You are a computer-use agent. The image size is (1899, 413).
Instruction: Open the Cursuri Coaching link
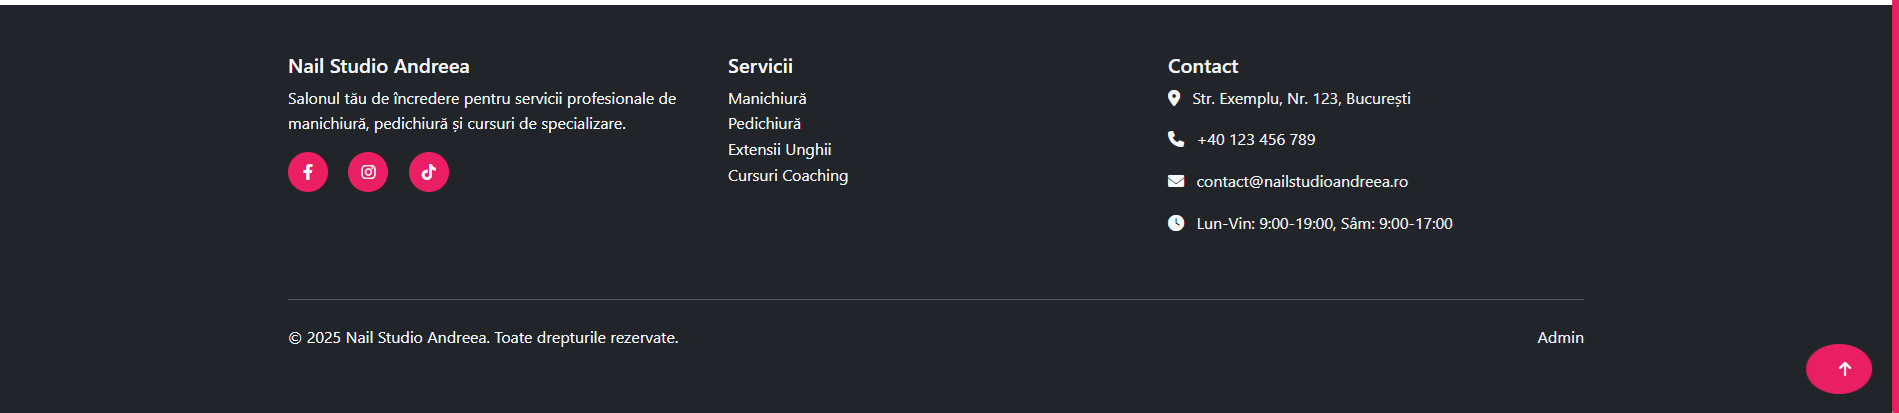[x=787, y=175]
